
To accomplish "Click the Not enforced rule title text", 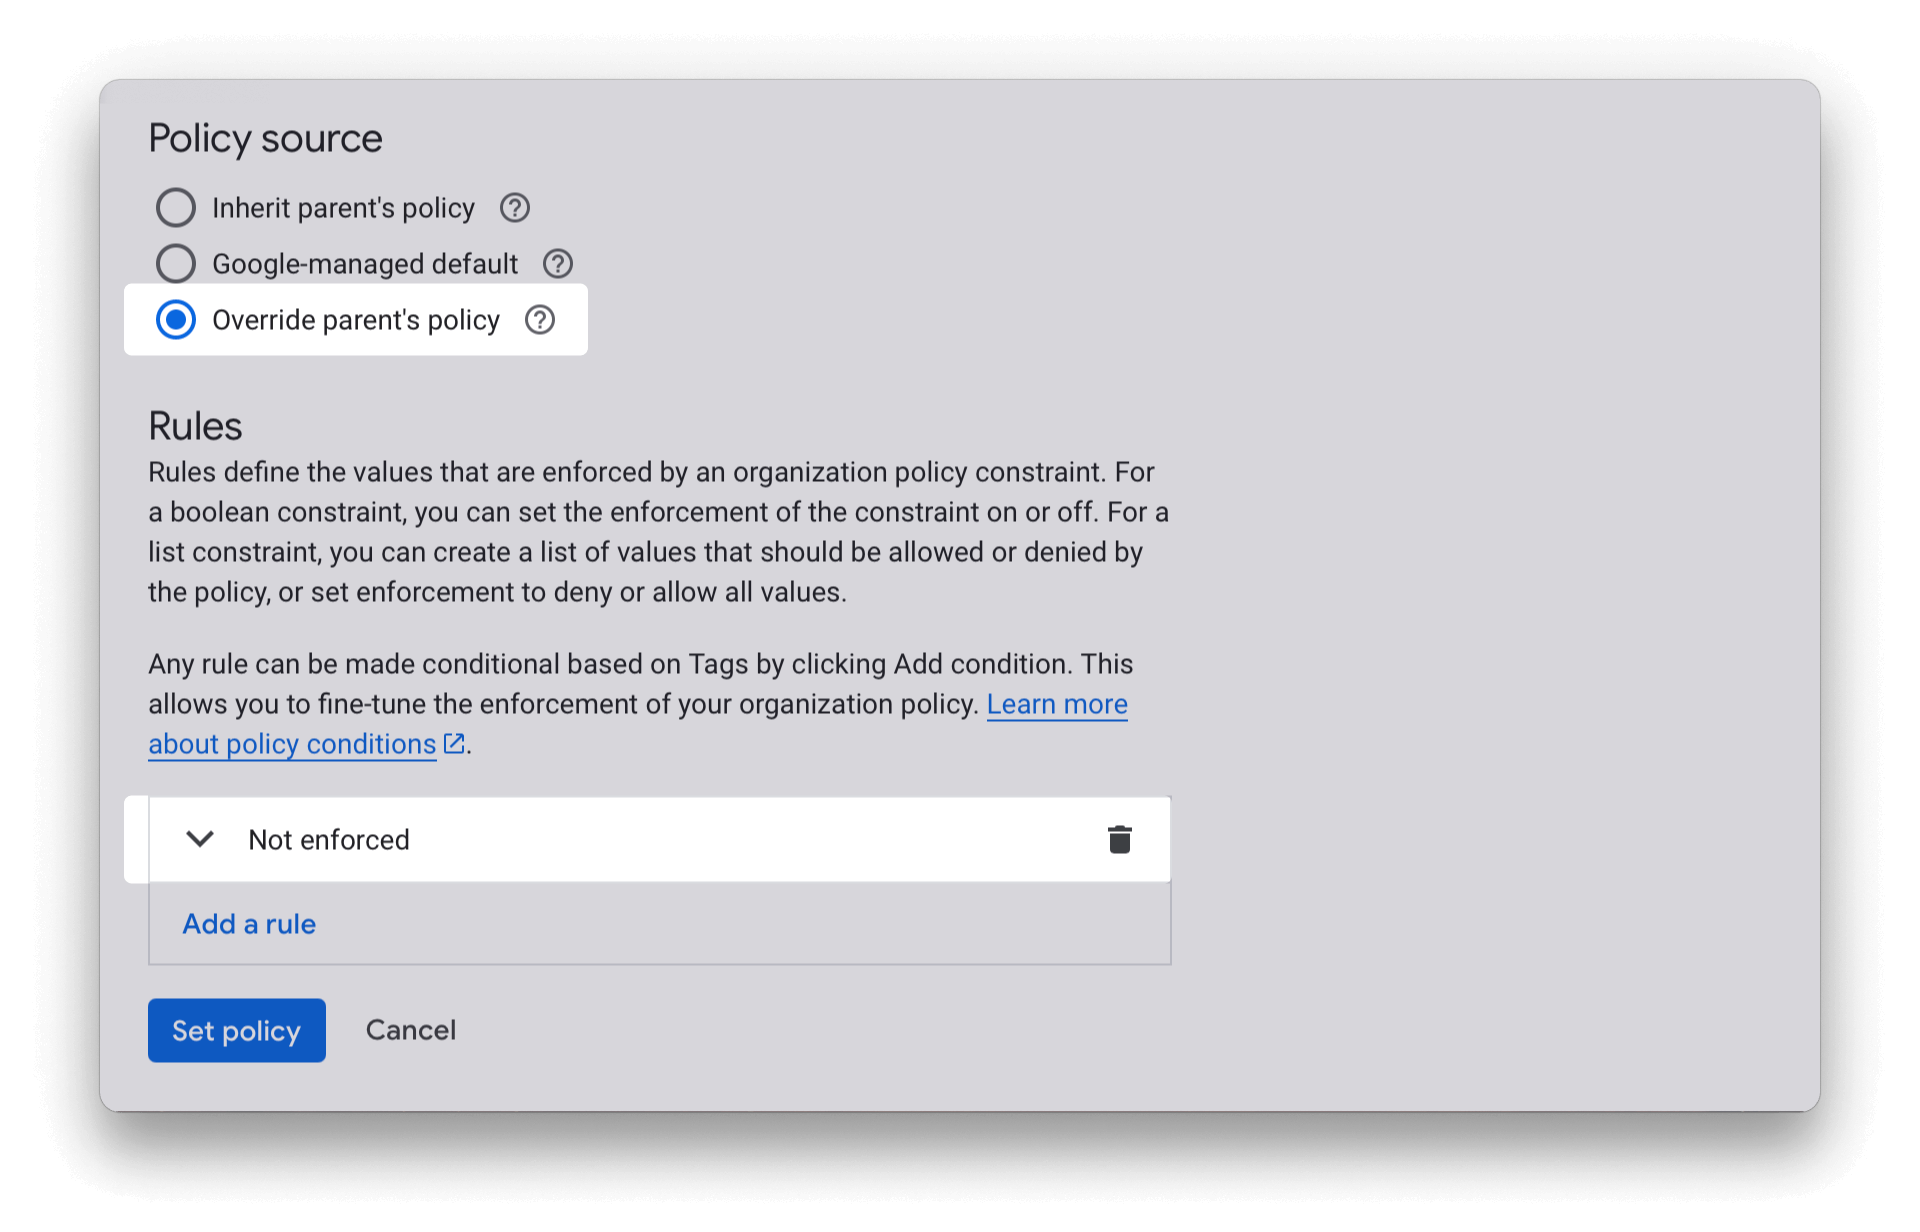I will pyautogui.click(x=329, y=840).
